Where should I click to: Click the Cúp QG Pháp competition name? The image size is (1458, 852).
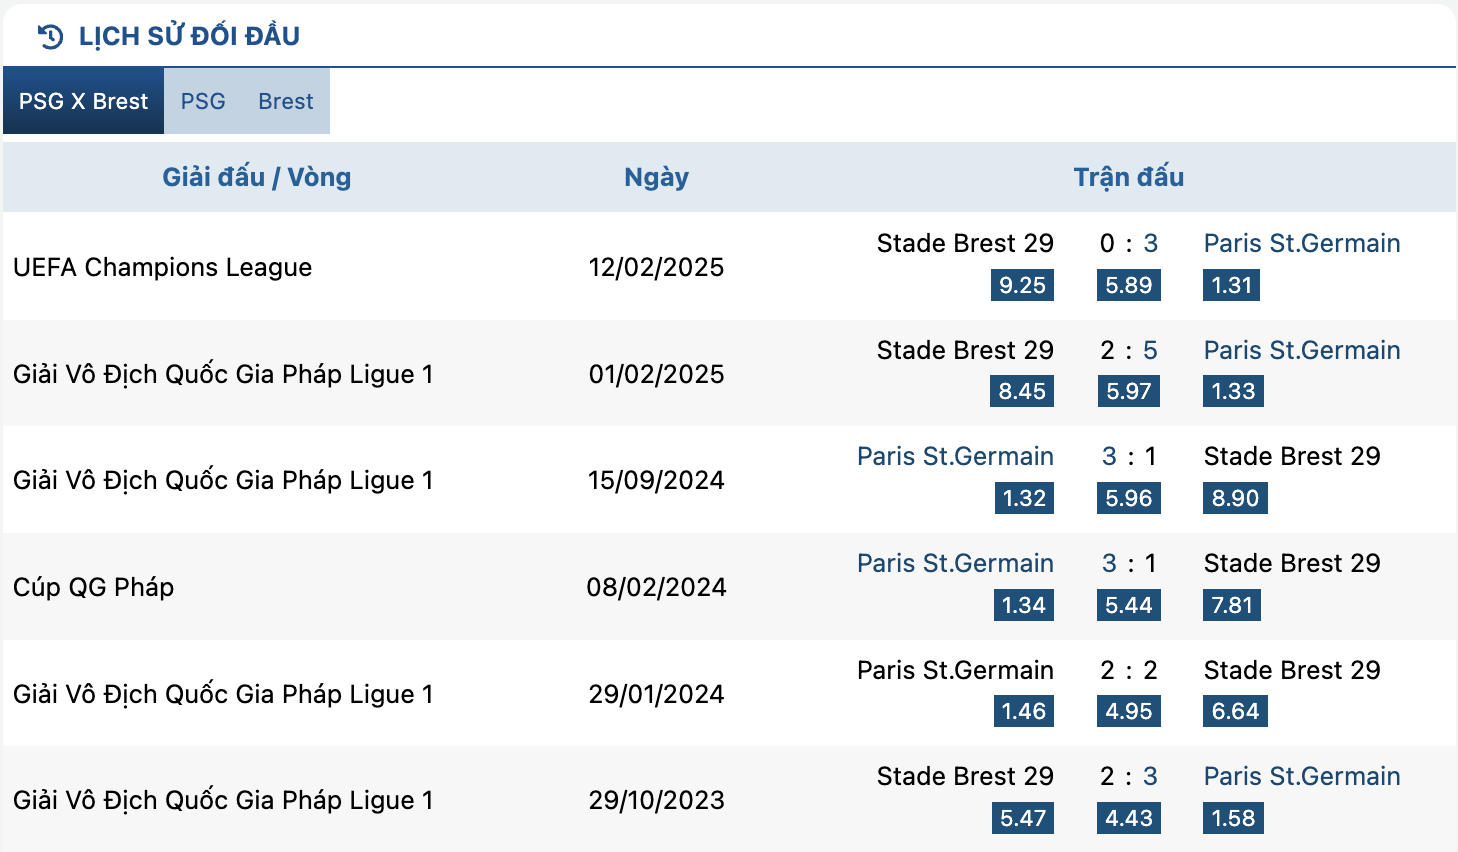(94, 587)
